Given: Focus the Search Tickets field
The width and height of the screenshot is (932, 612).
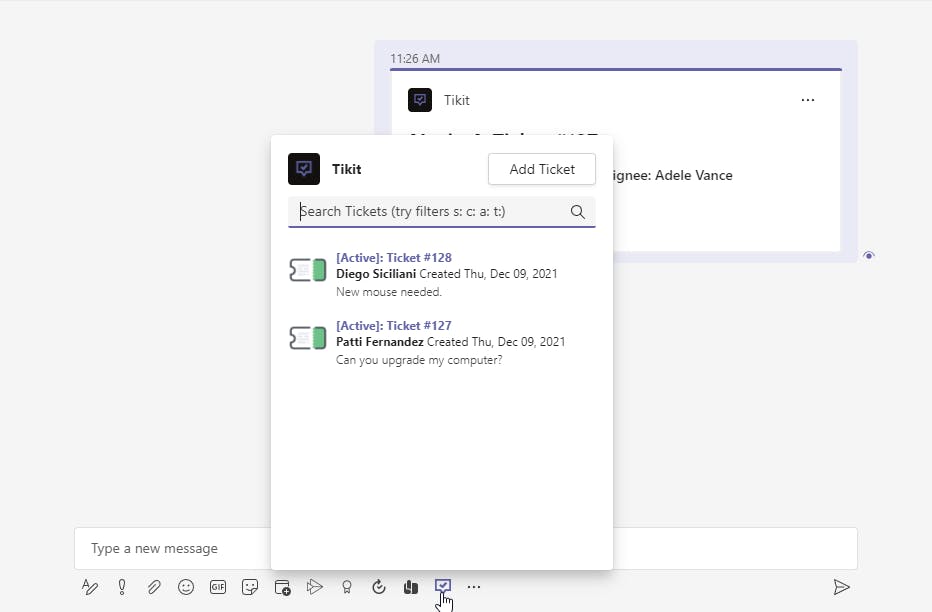Looking at the screenshot, I should click(430, 211).
